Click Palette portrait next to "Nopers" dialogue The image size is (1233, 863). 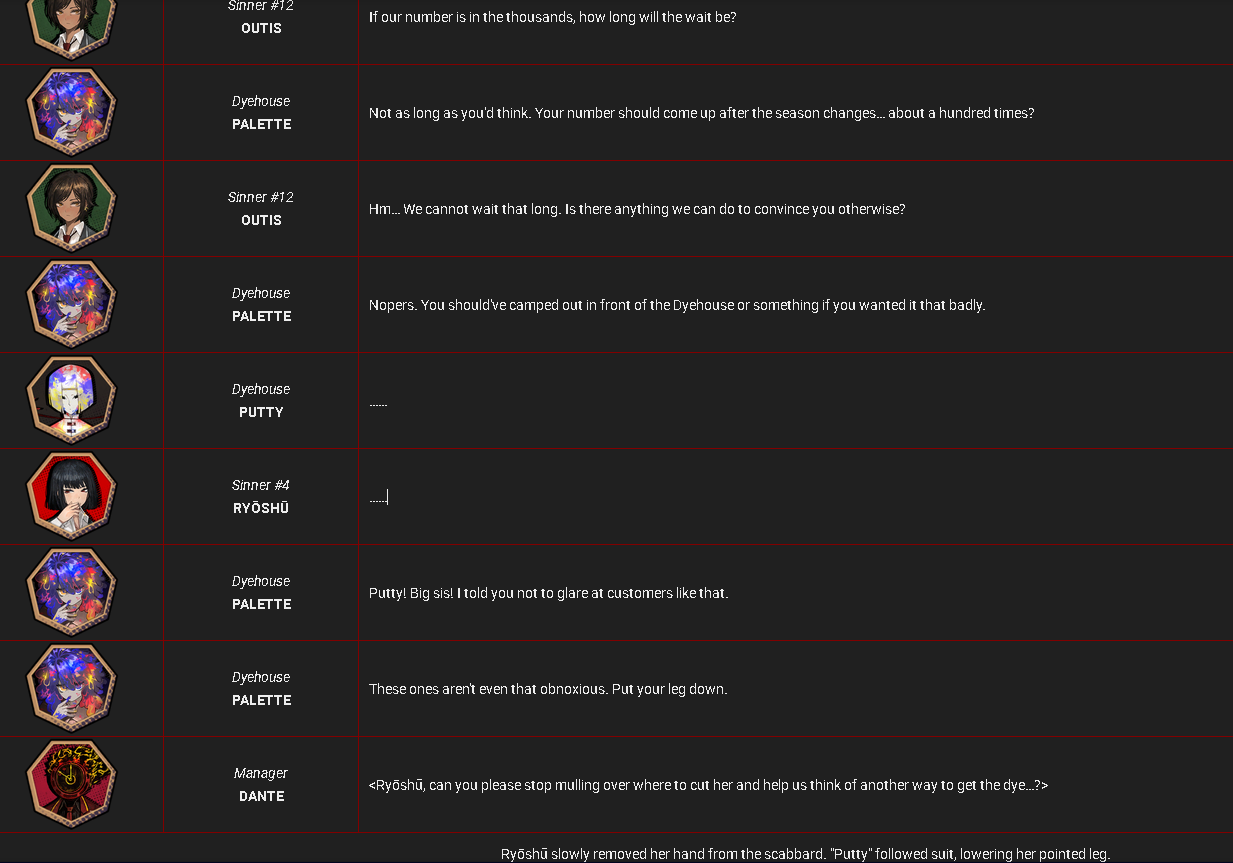pos(71,305)
